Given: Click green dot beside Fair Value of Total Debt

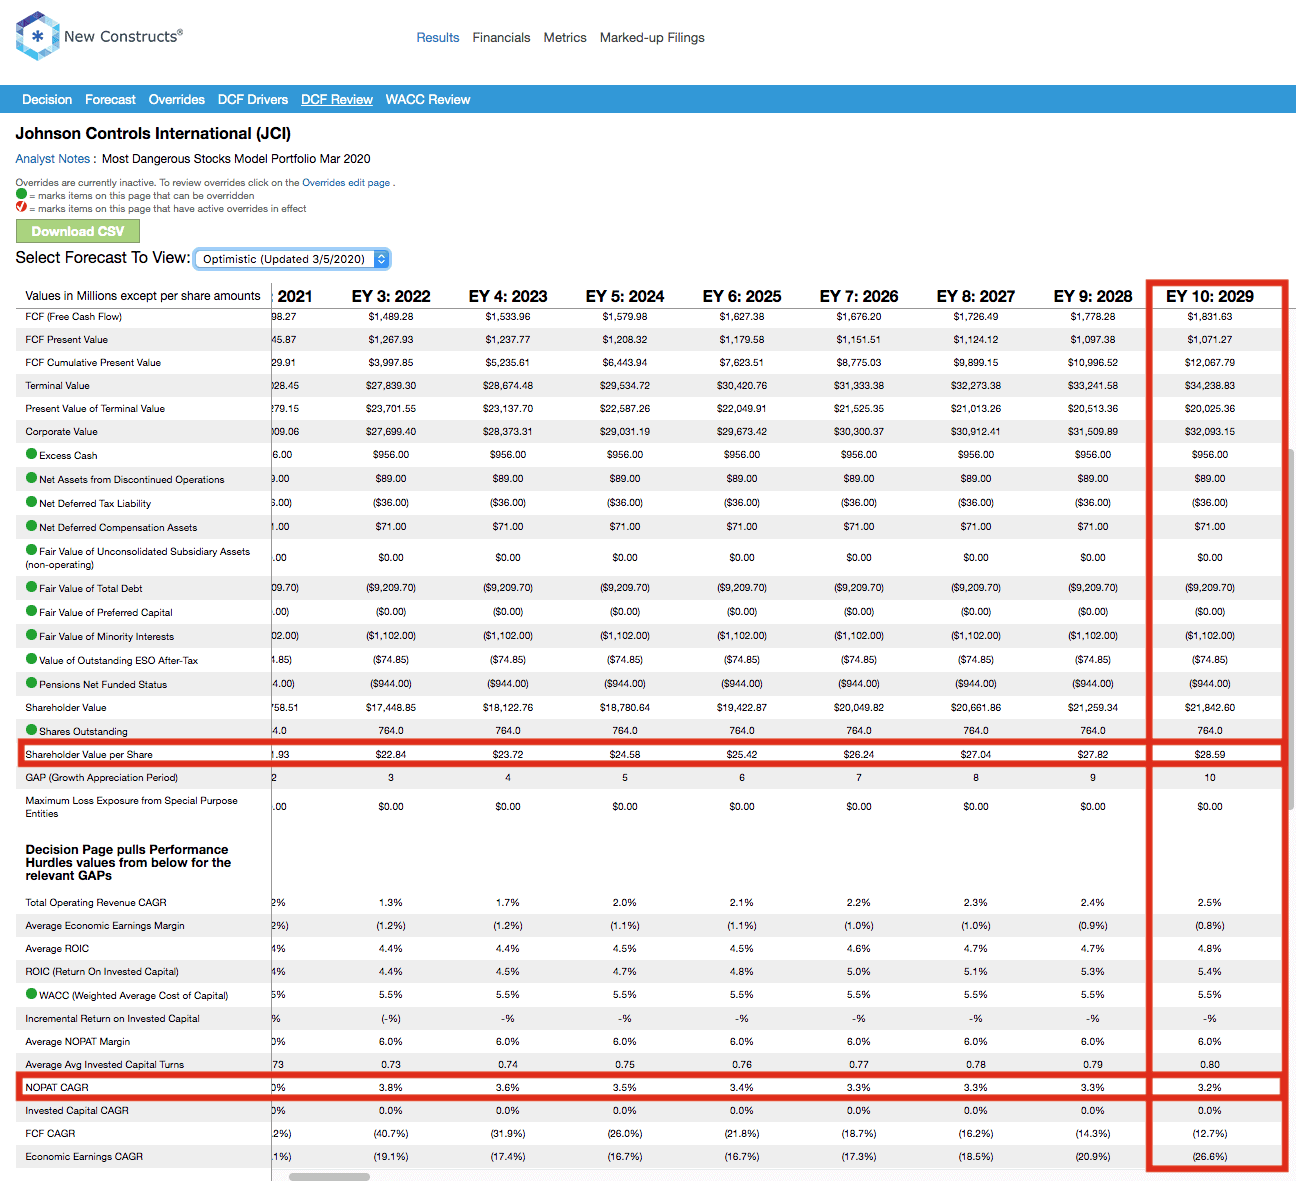Looking at the screenshot, I should [x=32, y=587].
